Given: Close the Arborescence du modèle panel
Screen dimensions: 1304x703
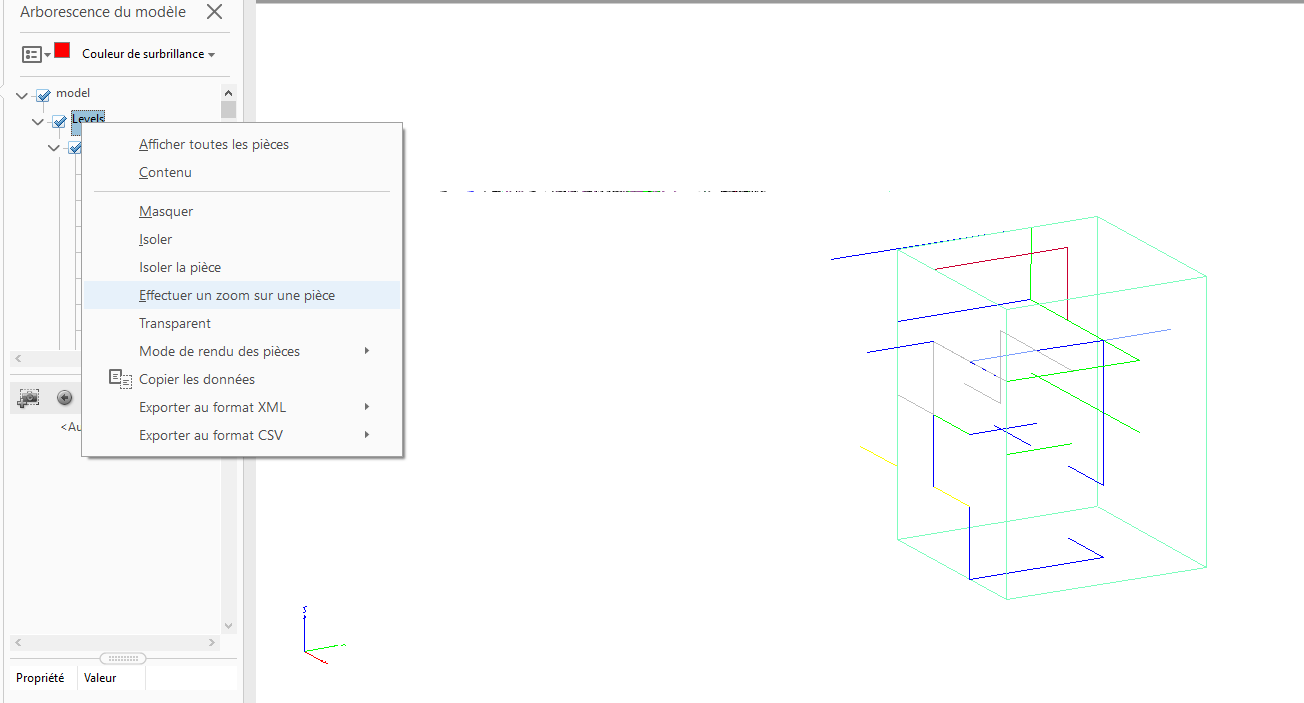Looking at the screenshot, I should click(214, 12).
